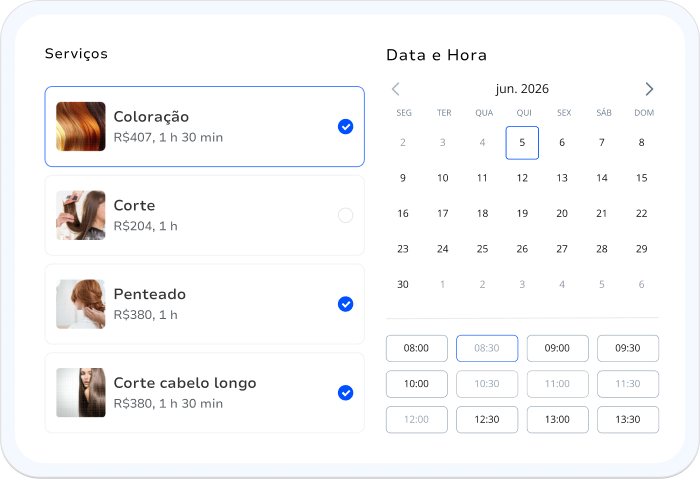The image size is (700, 479).
Task: Select June 24 on calendar
Action: click(442, 249)
